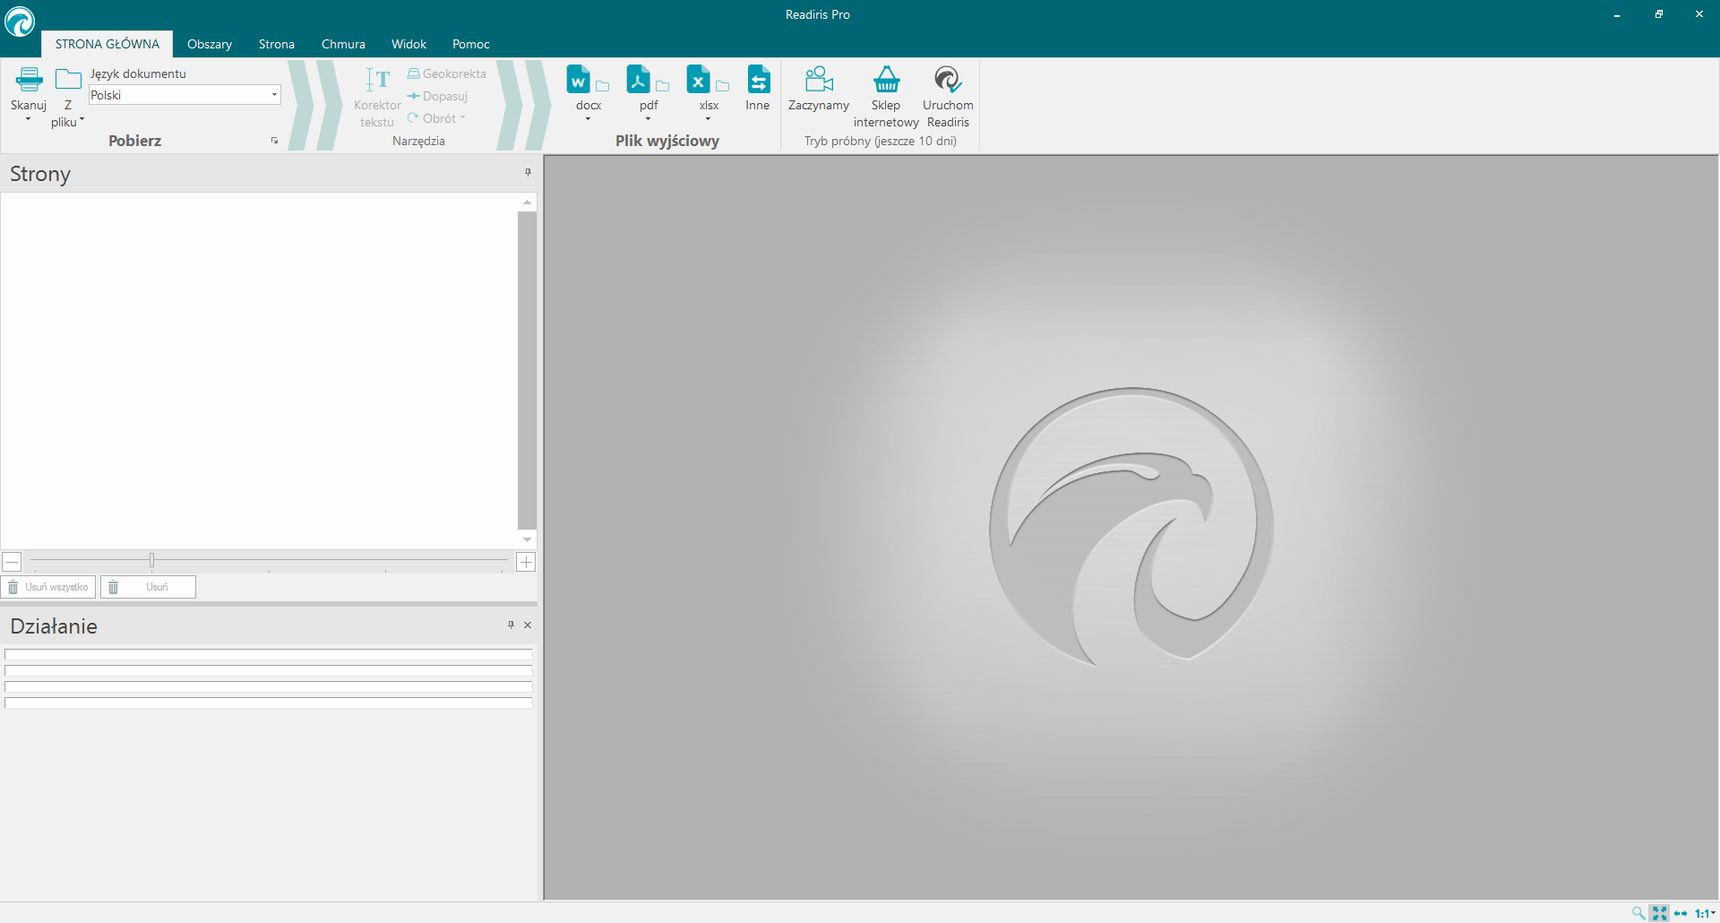Click the Strony panel title
The image size is (1720, 923).
pyautogui.click(x=41, y=174)
